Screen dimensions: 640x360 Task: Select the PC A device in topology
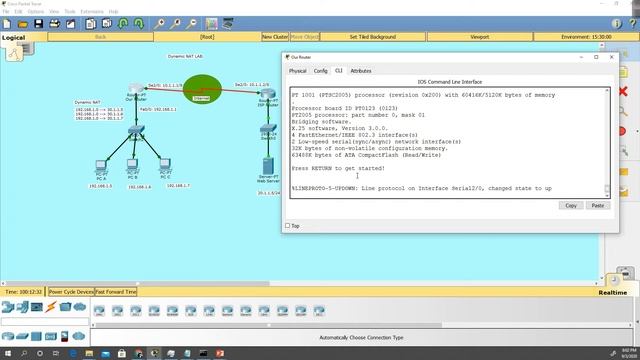point(101,165)
